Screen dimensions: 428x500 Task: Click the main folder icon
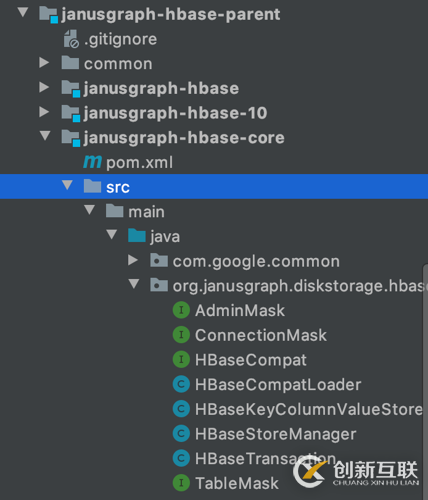(115, 211)
